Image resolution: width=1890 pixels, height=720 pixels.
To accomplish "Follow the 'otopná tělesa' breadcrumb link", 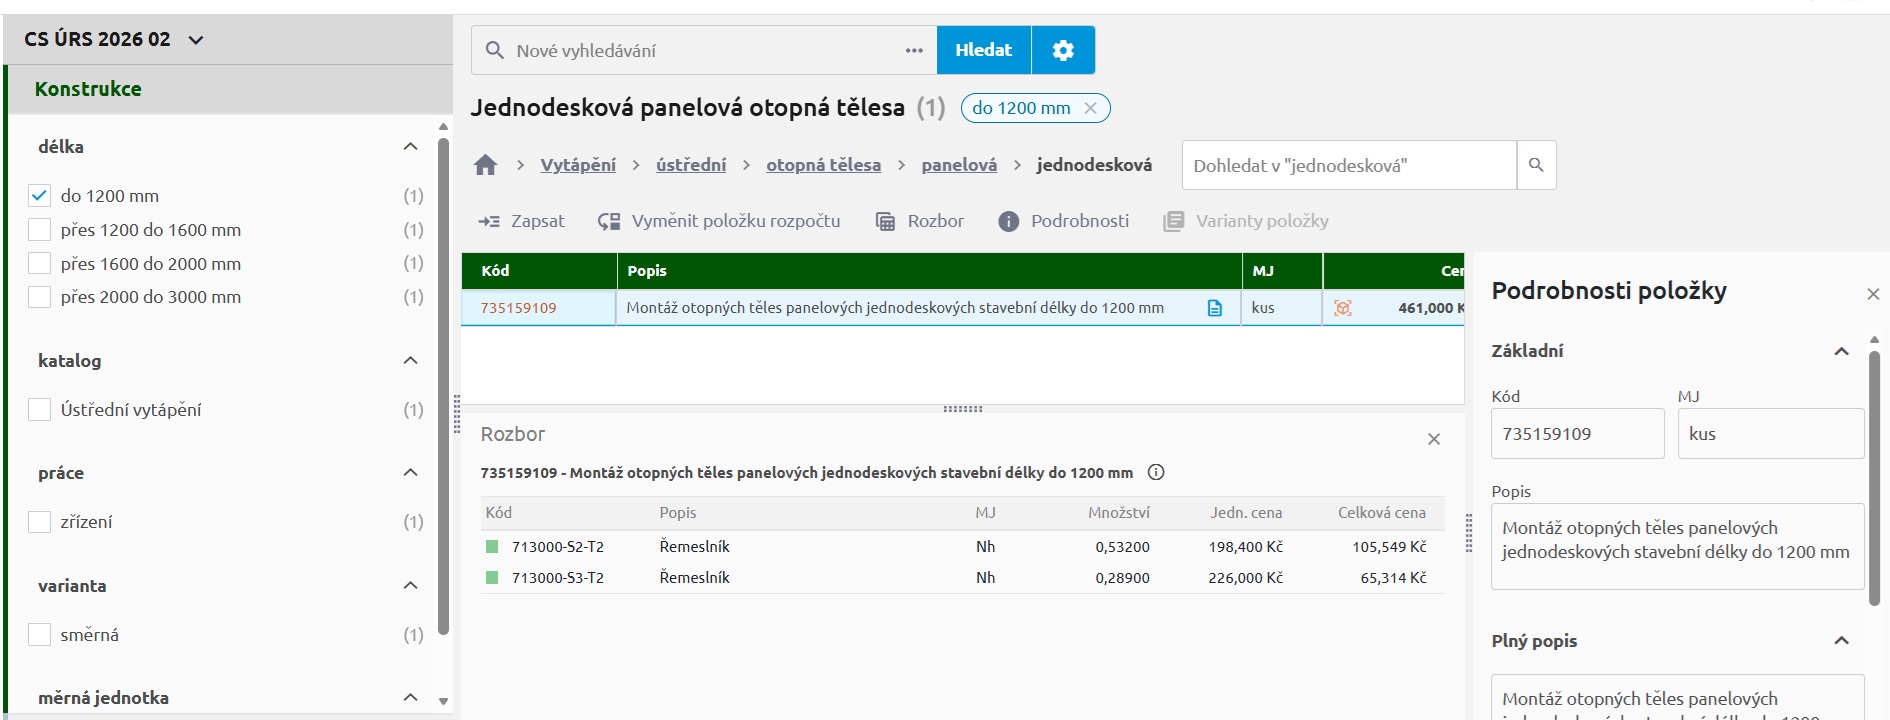I will (x=824, y=165).
